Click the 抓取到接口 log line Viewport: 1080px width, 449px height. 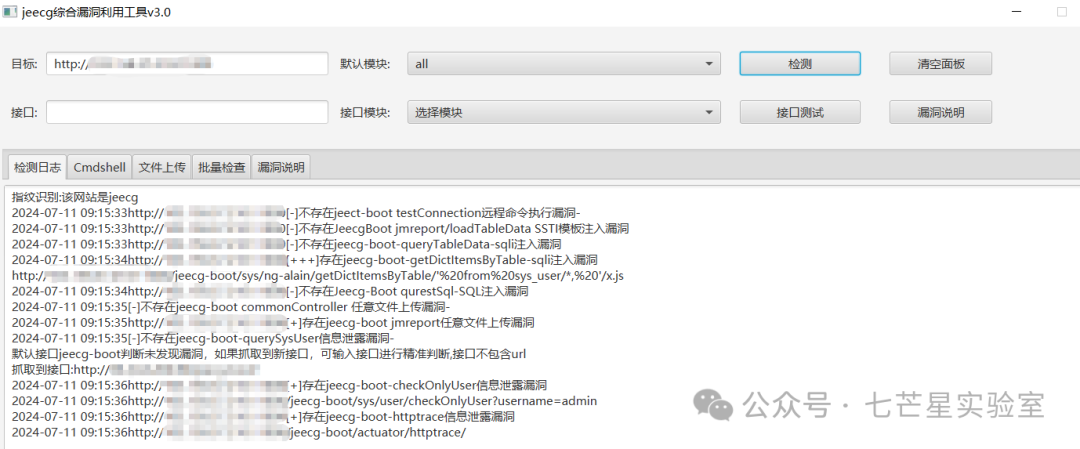(x=136, y=370)
